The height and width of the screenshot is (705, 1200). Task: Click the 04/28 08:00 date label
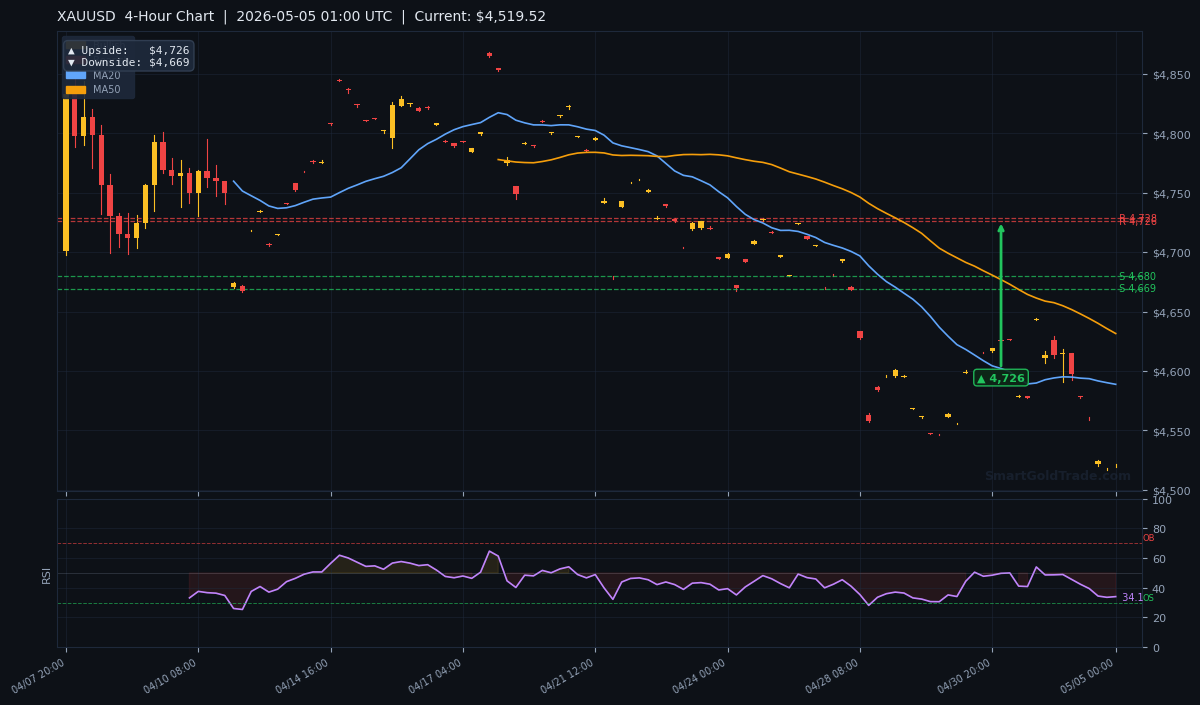tap(833, 676)
